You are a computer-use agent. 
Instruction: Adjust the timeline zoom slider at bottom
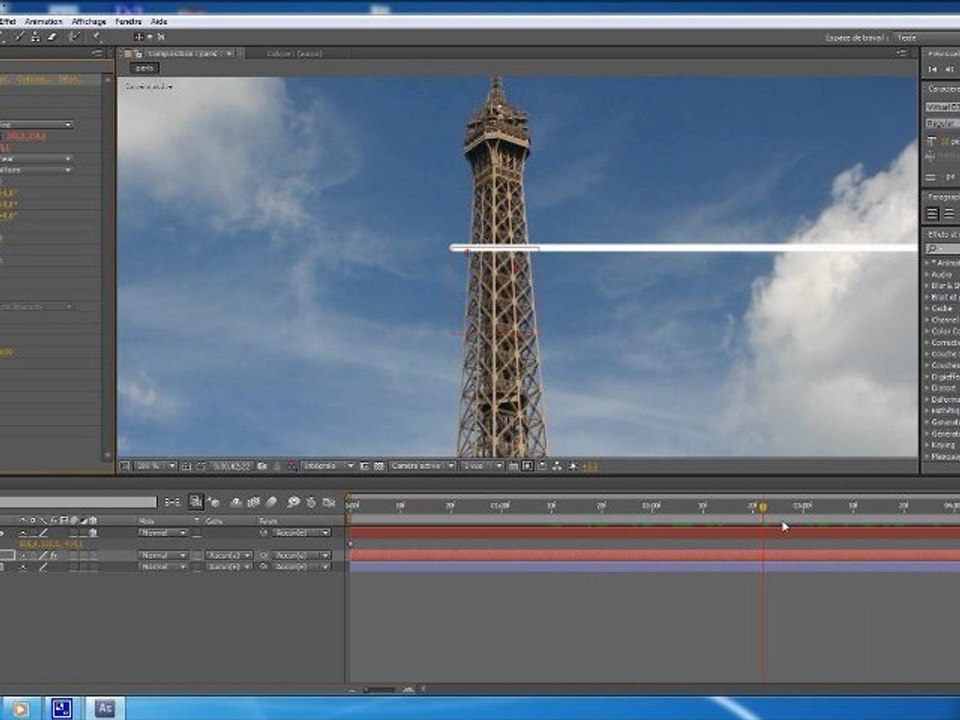pos(380,689)
